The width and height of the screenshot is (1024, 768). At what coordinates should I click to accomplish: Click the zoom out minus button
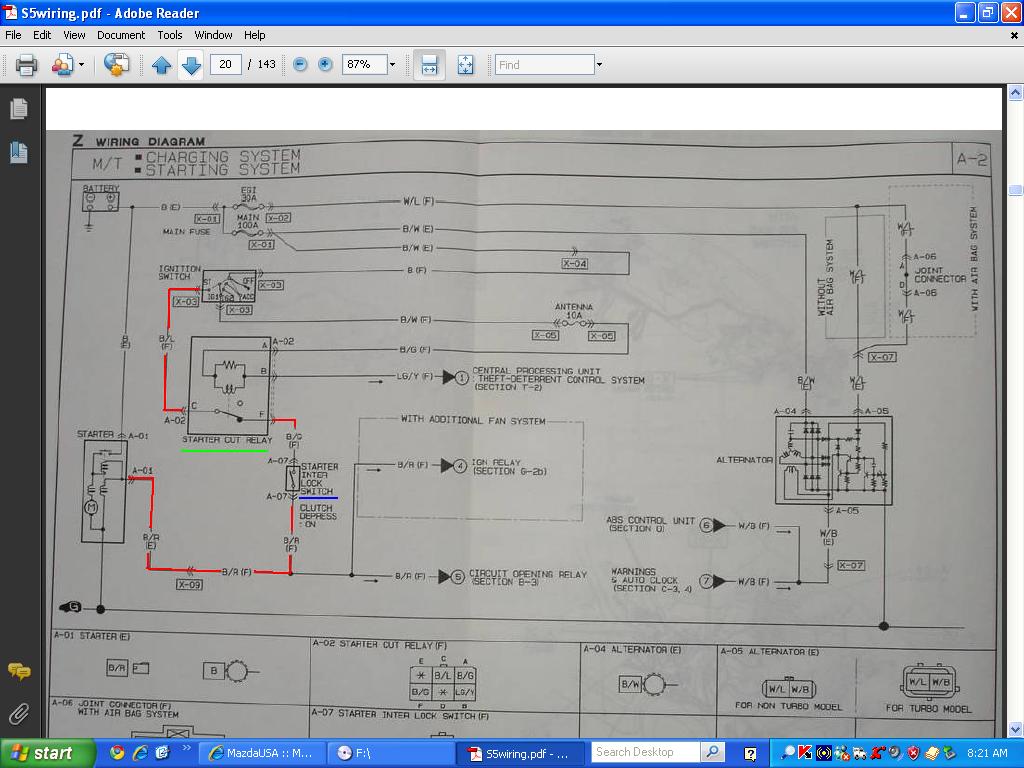click(x=300, y=64)
